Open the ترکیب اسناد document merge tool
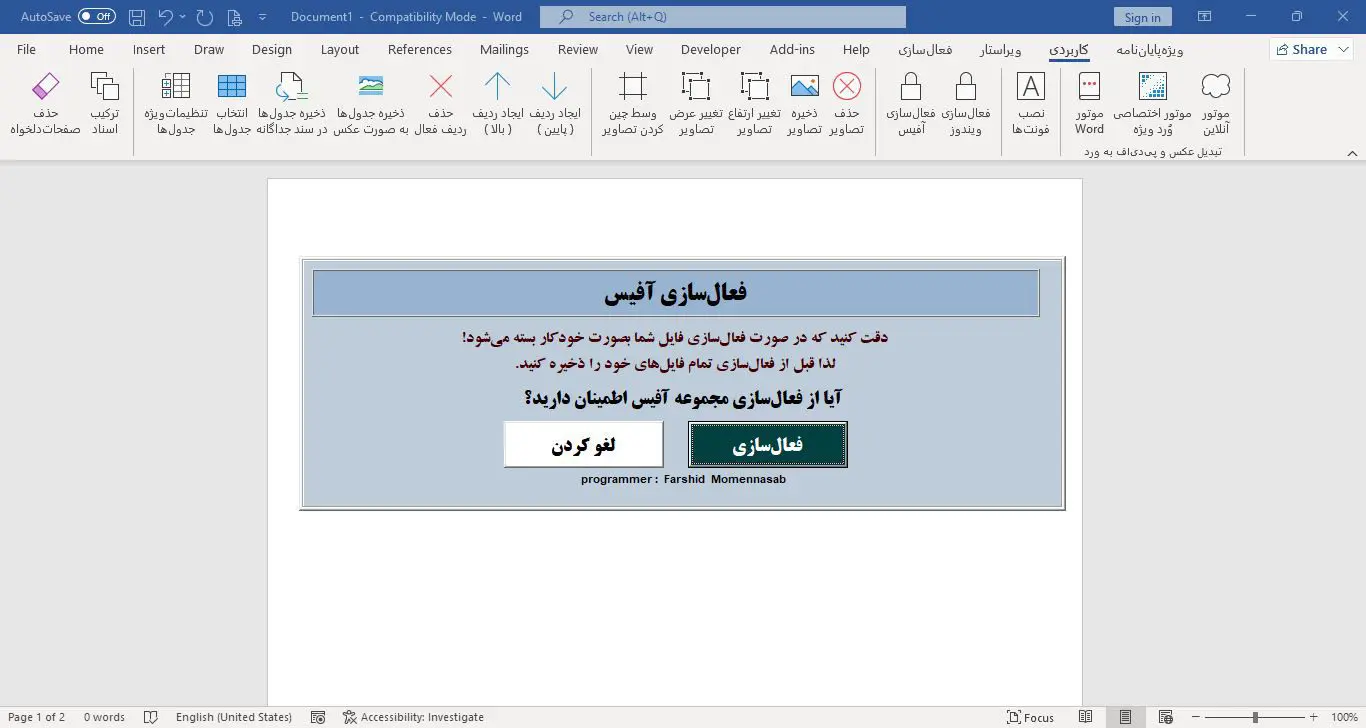Viewport: 1366px width, 728px height. pyautogui.click(x=104, y=100)
